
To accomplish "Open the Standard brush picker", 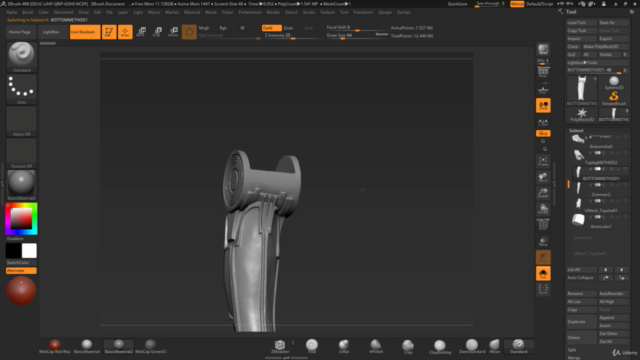I will click(x=22, y=57).
